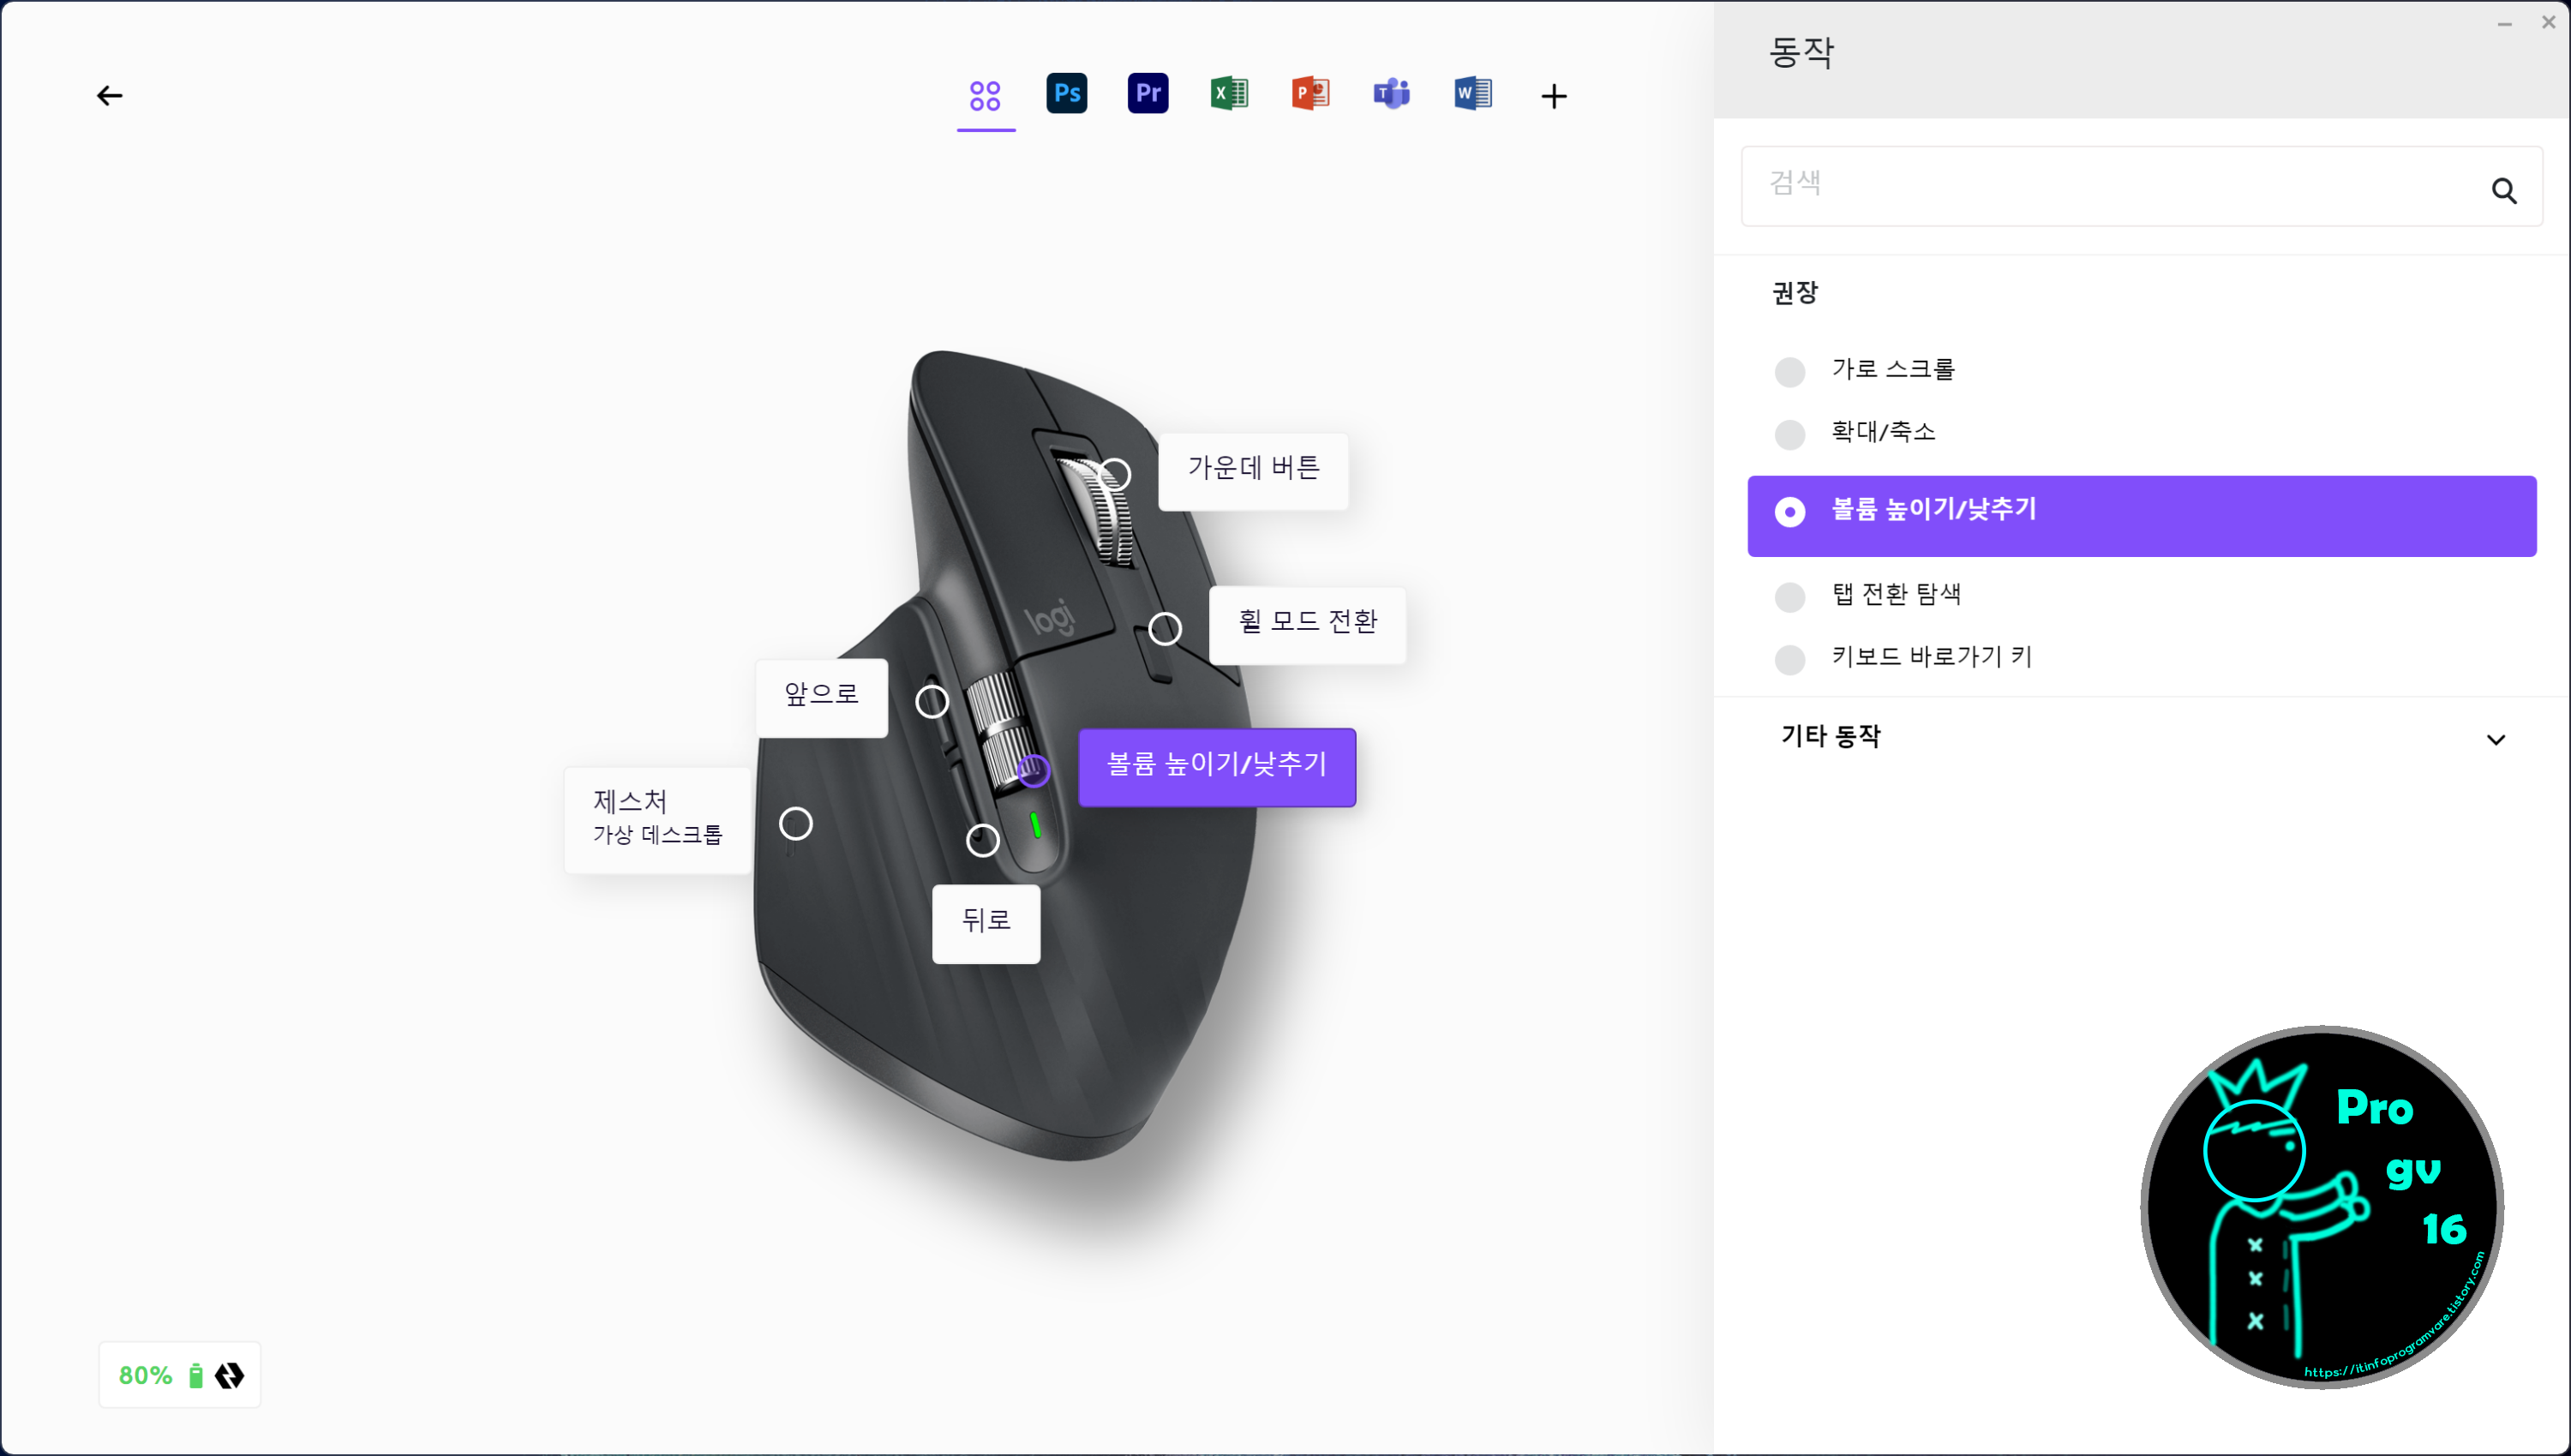Switch to the all-applications tab
This screenshot has width=2571, height=1456.
pyautogui.click(x=985, y=96)
